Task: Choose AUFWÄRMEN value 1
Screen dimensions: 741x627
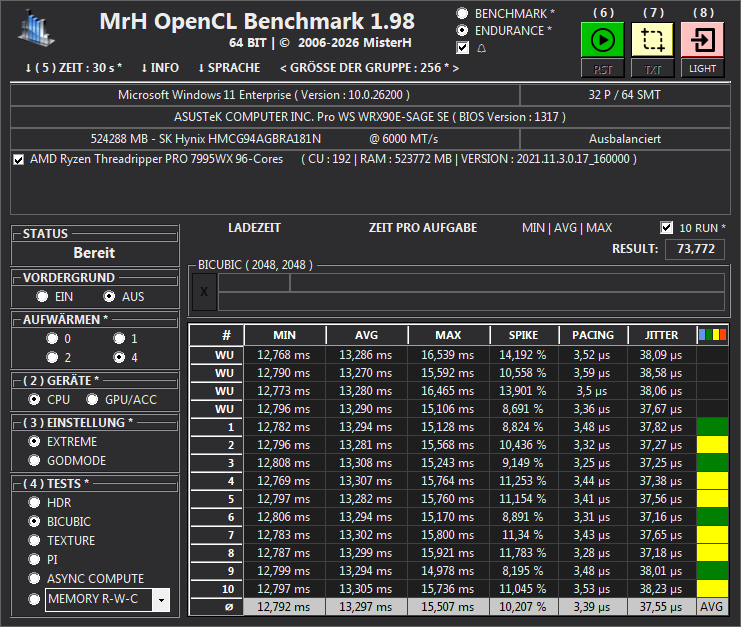Action: [x=119, y=338]
